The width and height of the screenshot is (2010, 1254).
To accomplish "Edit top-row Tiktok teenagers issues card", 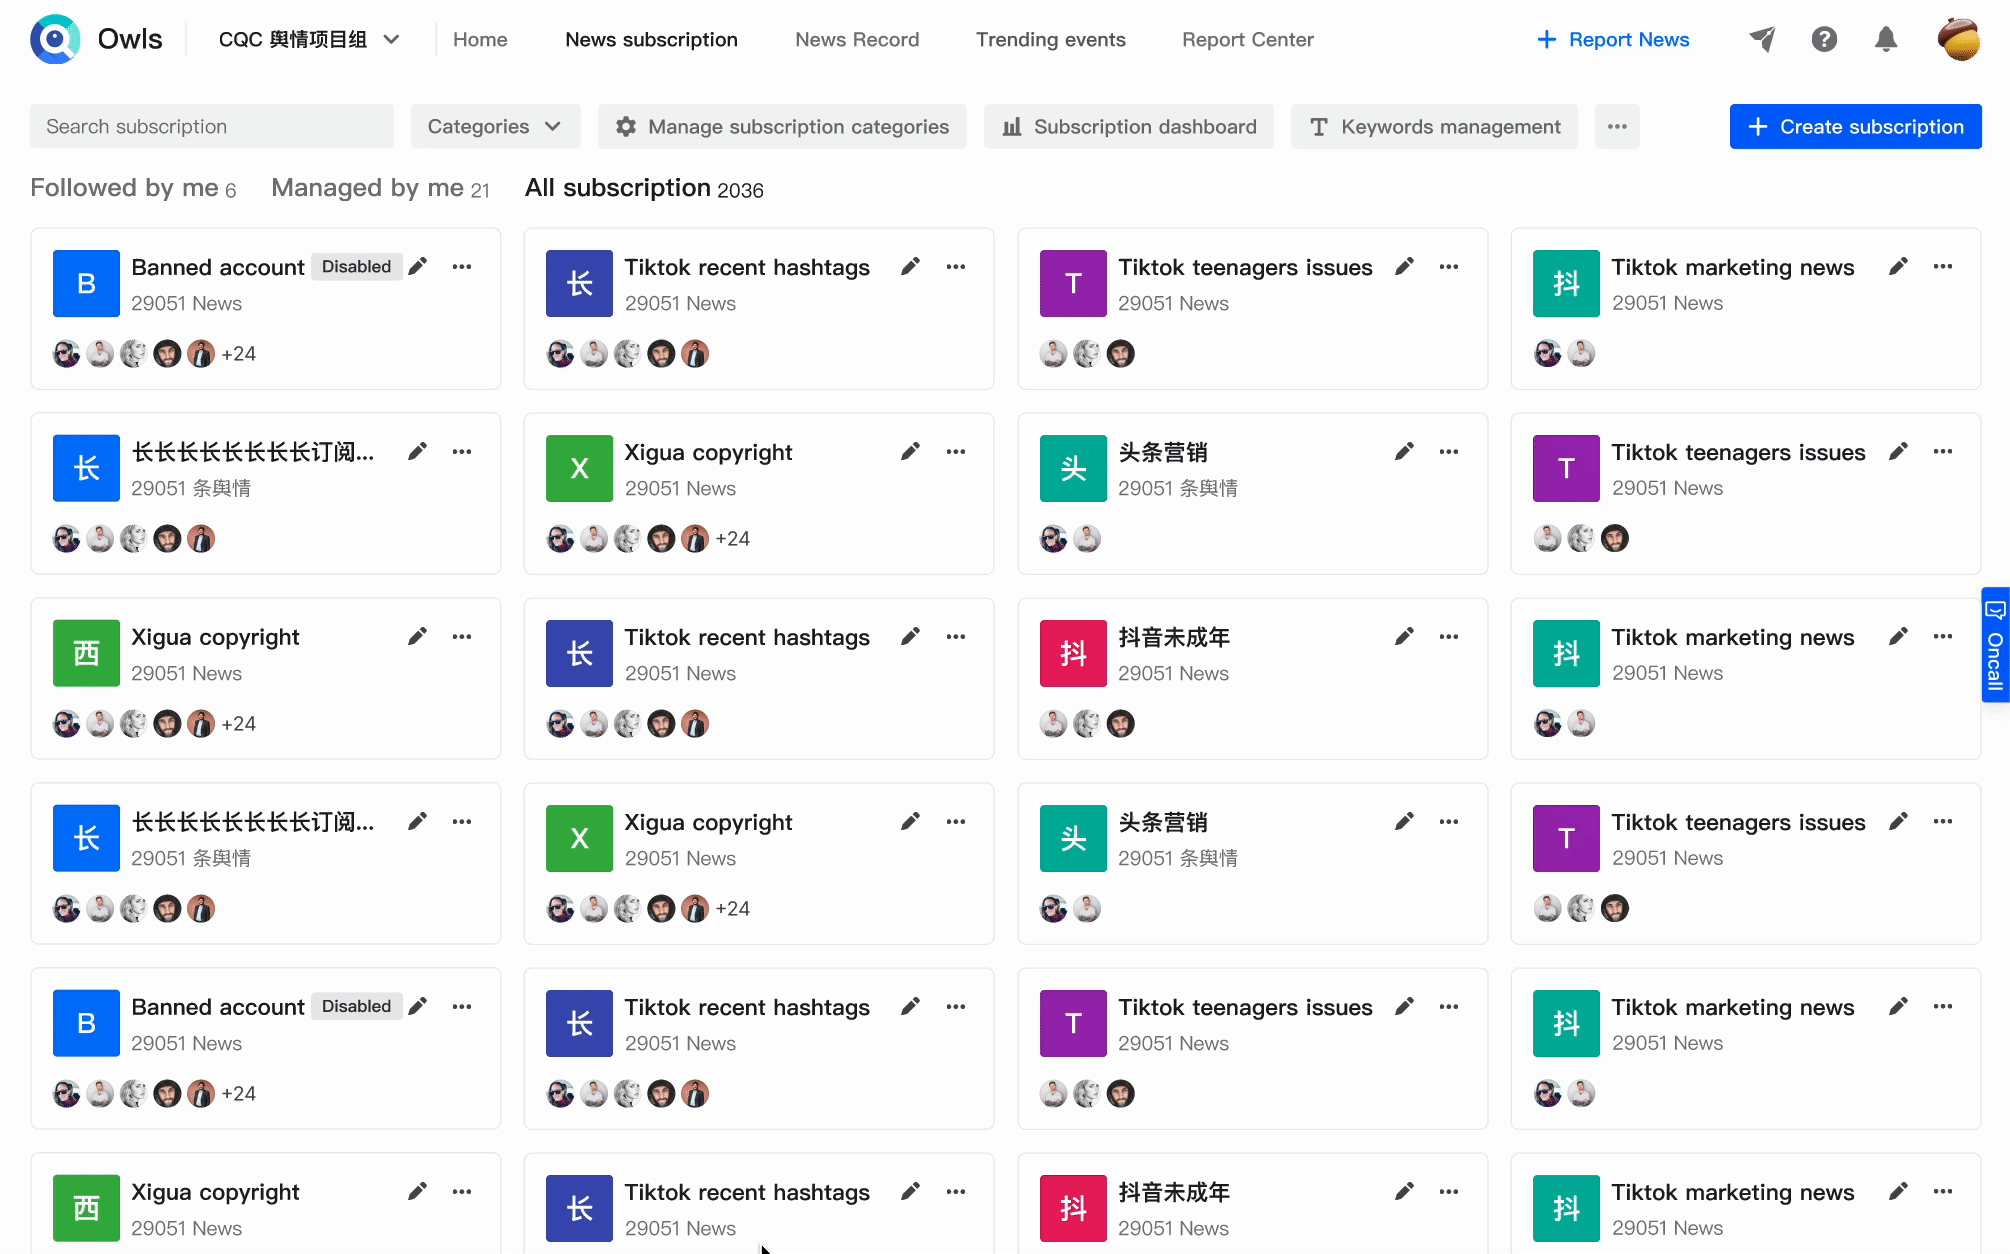I will point(1404,266).
